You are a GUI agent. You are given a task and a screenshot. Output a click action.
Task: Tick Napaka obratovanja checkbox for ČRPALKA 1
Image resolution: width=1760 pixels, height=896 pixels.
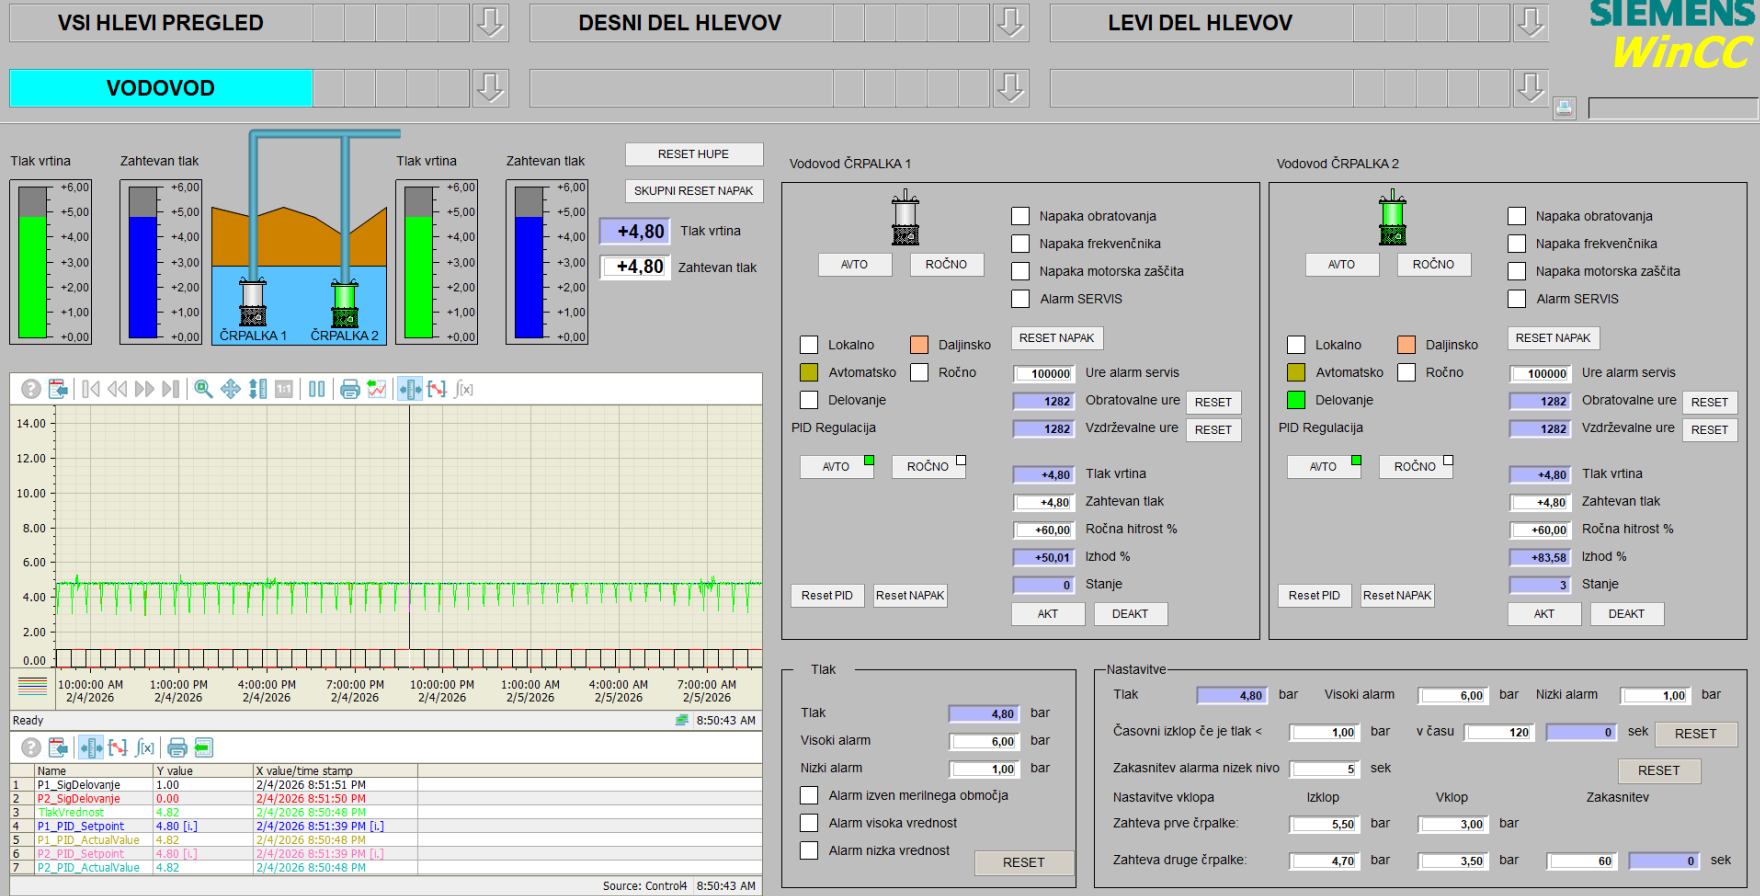click(x=1020, y=216)
